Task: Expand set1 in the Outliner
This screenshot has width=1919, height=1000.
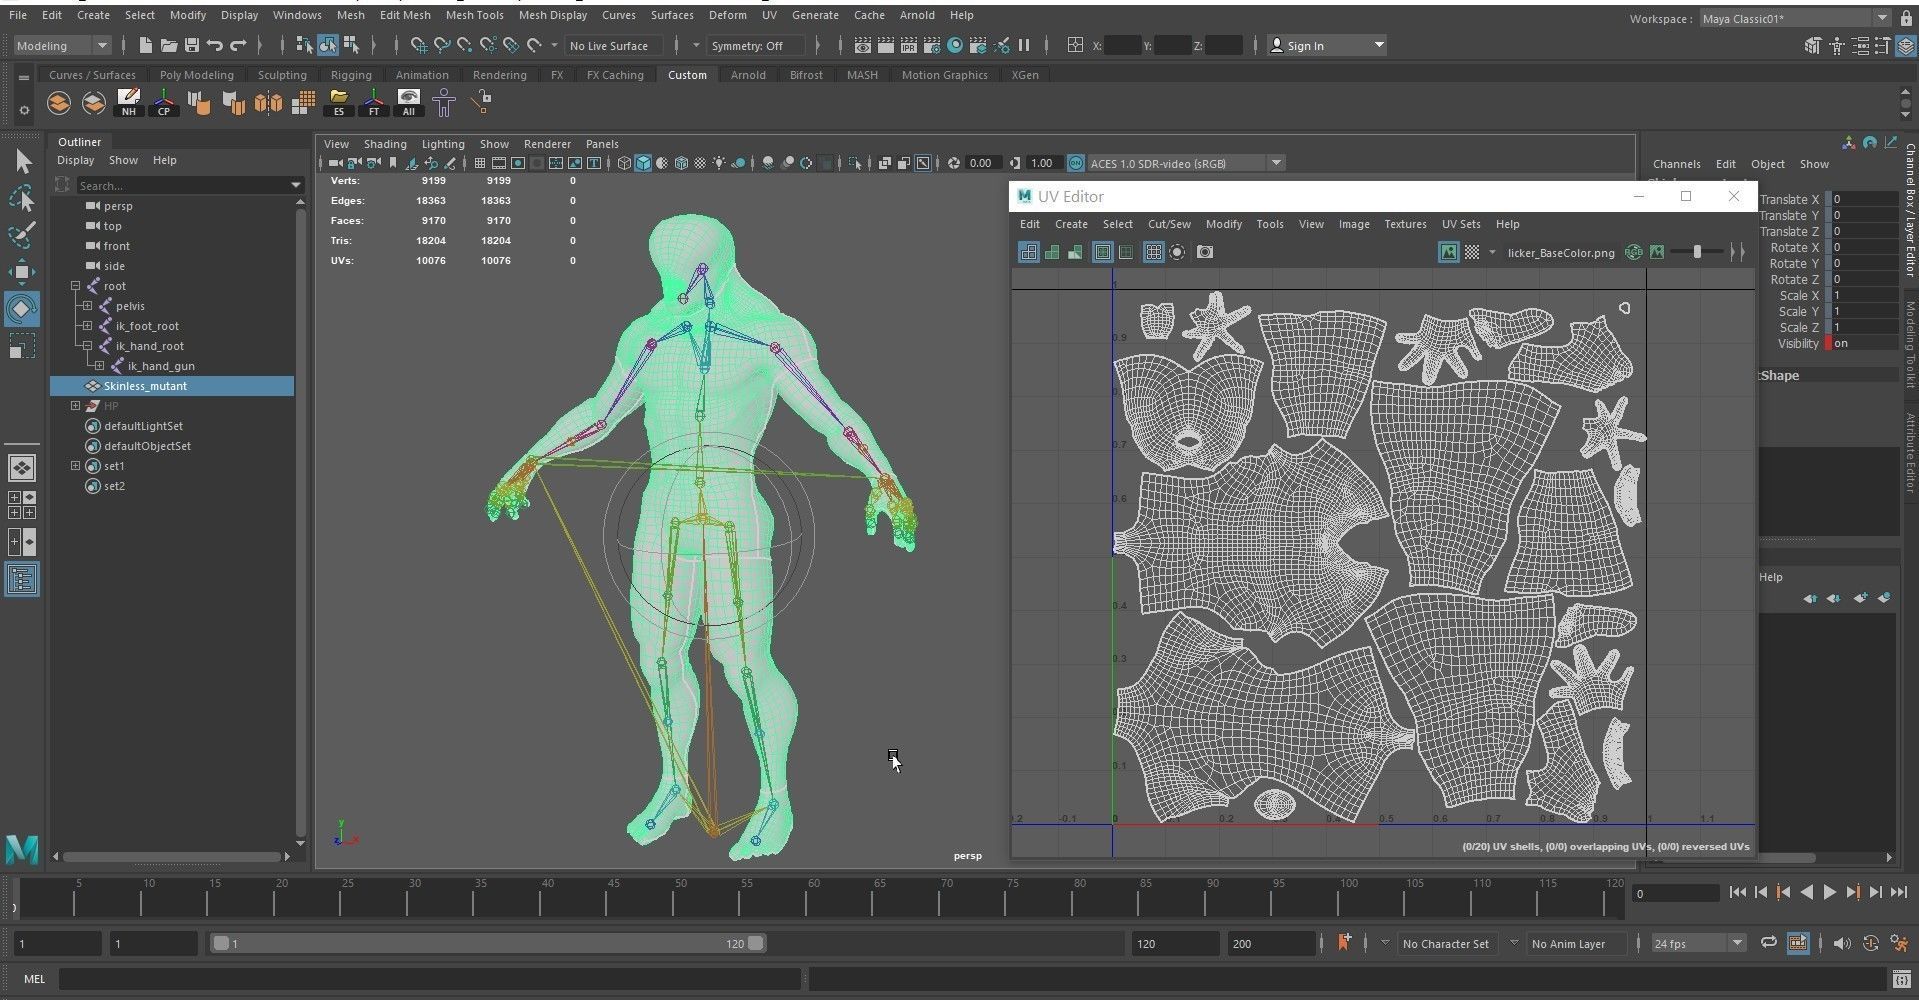Action: (x=76, y=466)
